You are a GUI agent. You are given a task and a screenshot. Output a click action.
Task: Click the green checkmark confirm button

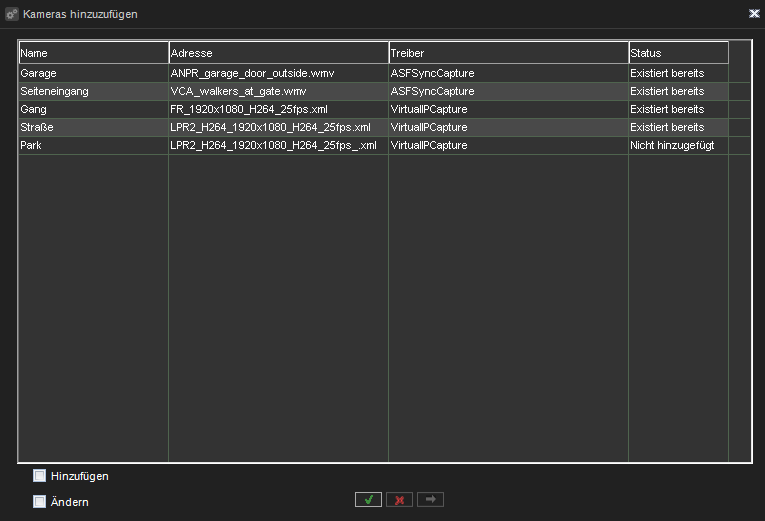point(368,500)
